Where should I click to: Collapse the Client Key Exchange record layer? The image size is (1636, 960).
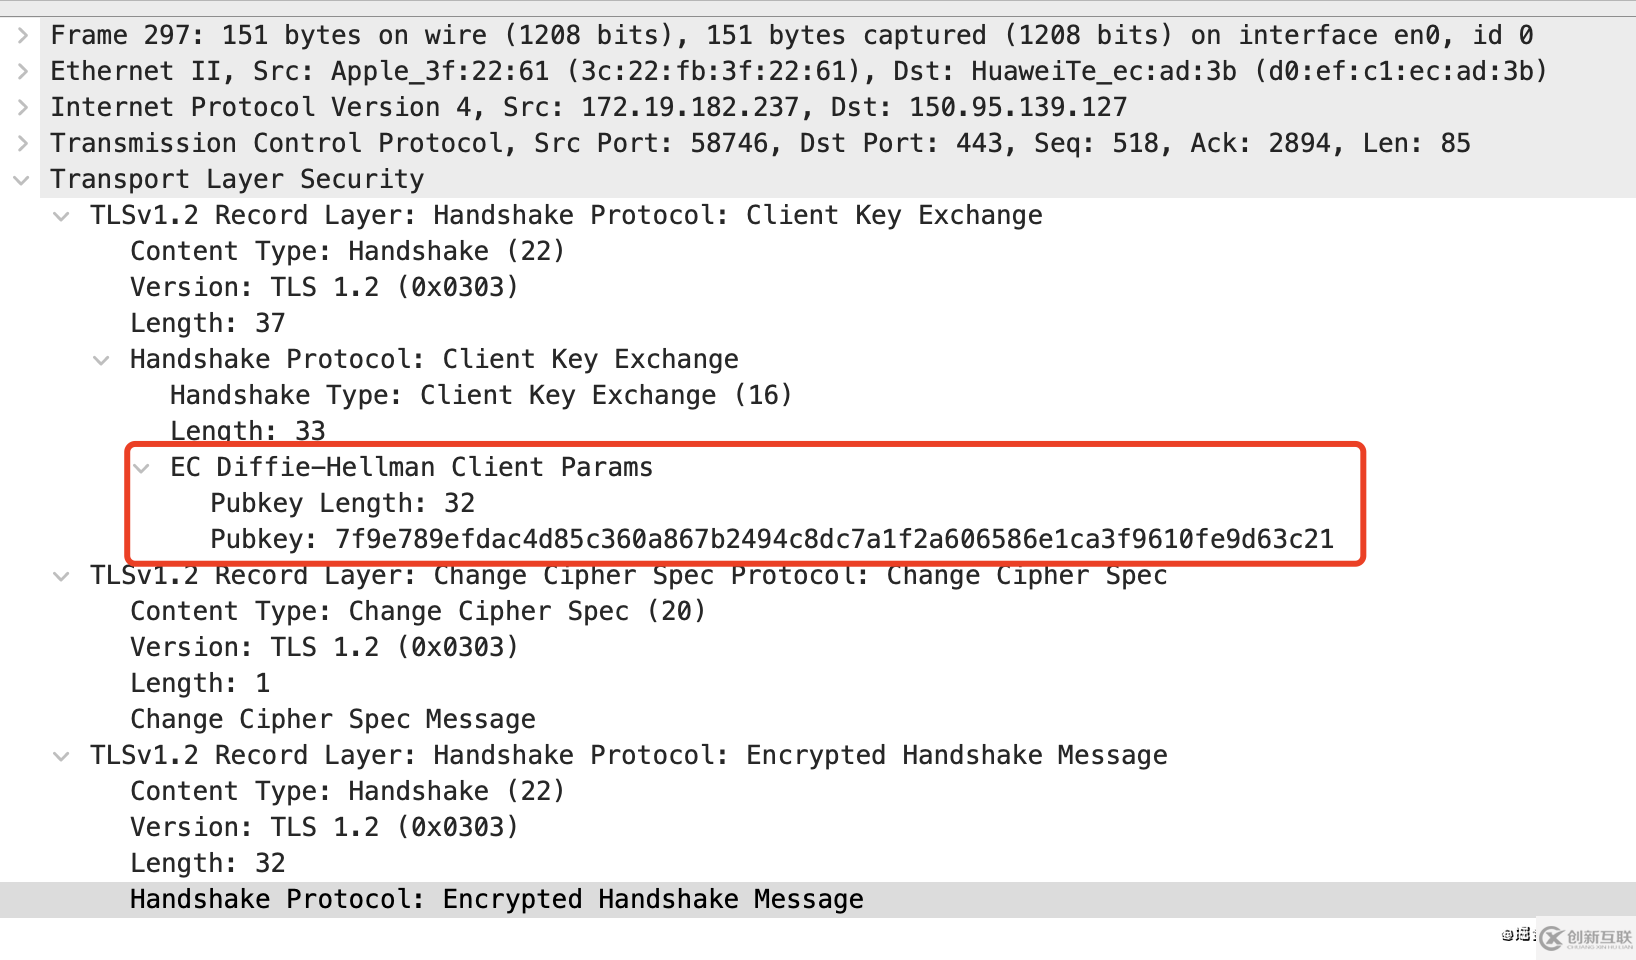[x=62, y=216]
